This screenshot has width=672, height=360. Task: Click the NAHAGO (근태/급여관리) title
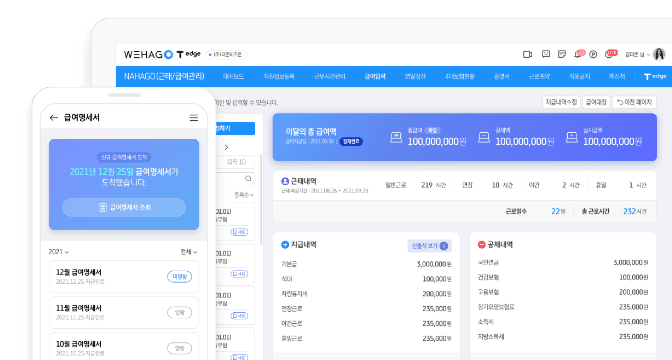(x=164, y=76)
